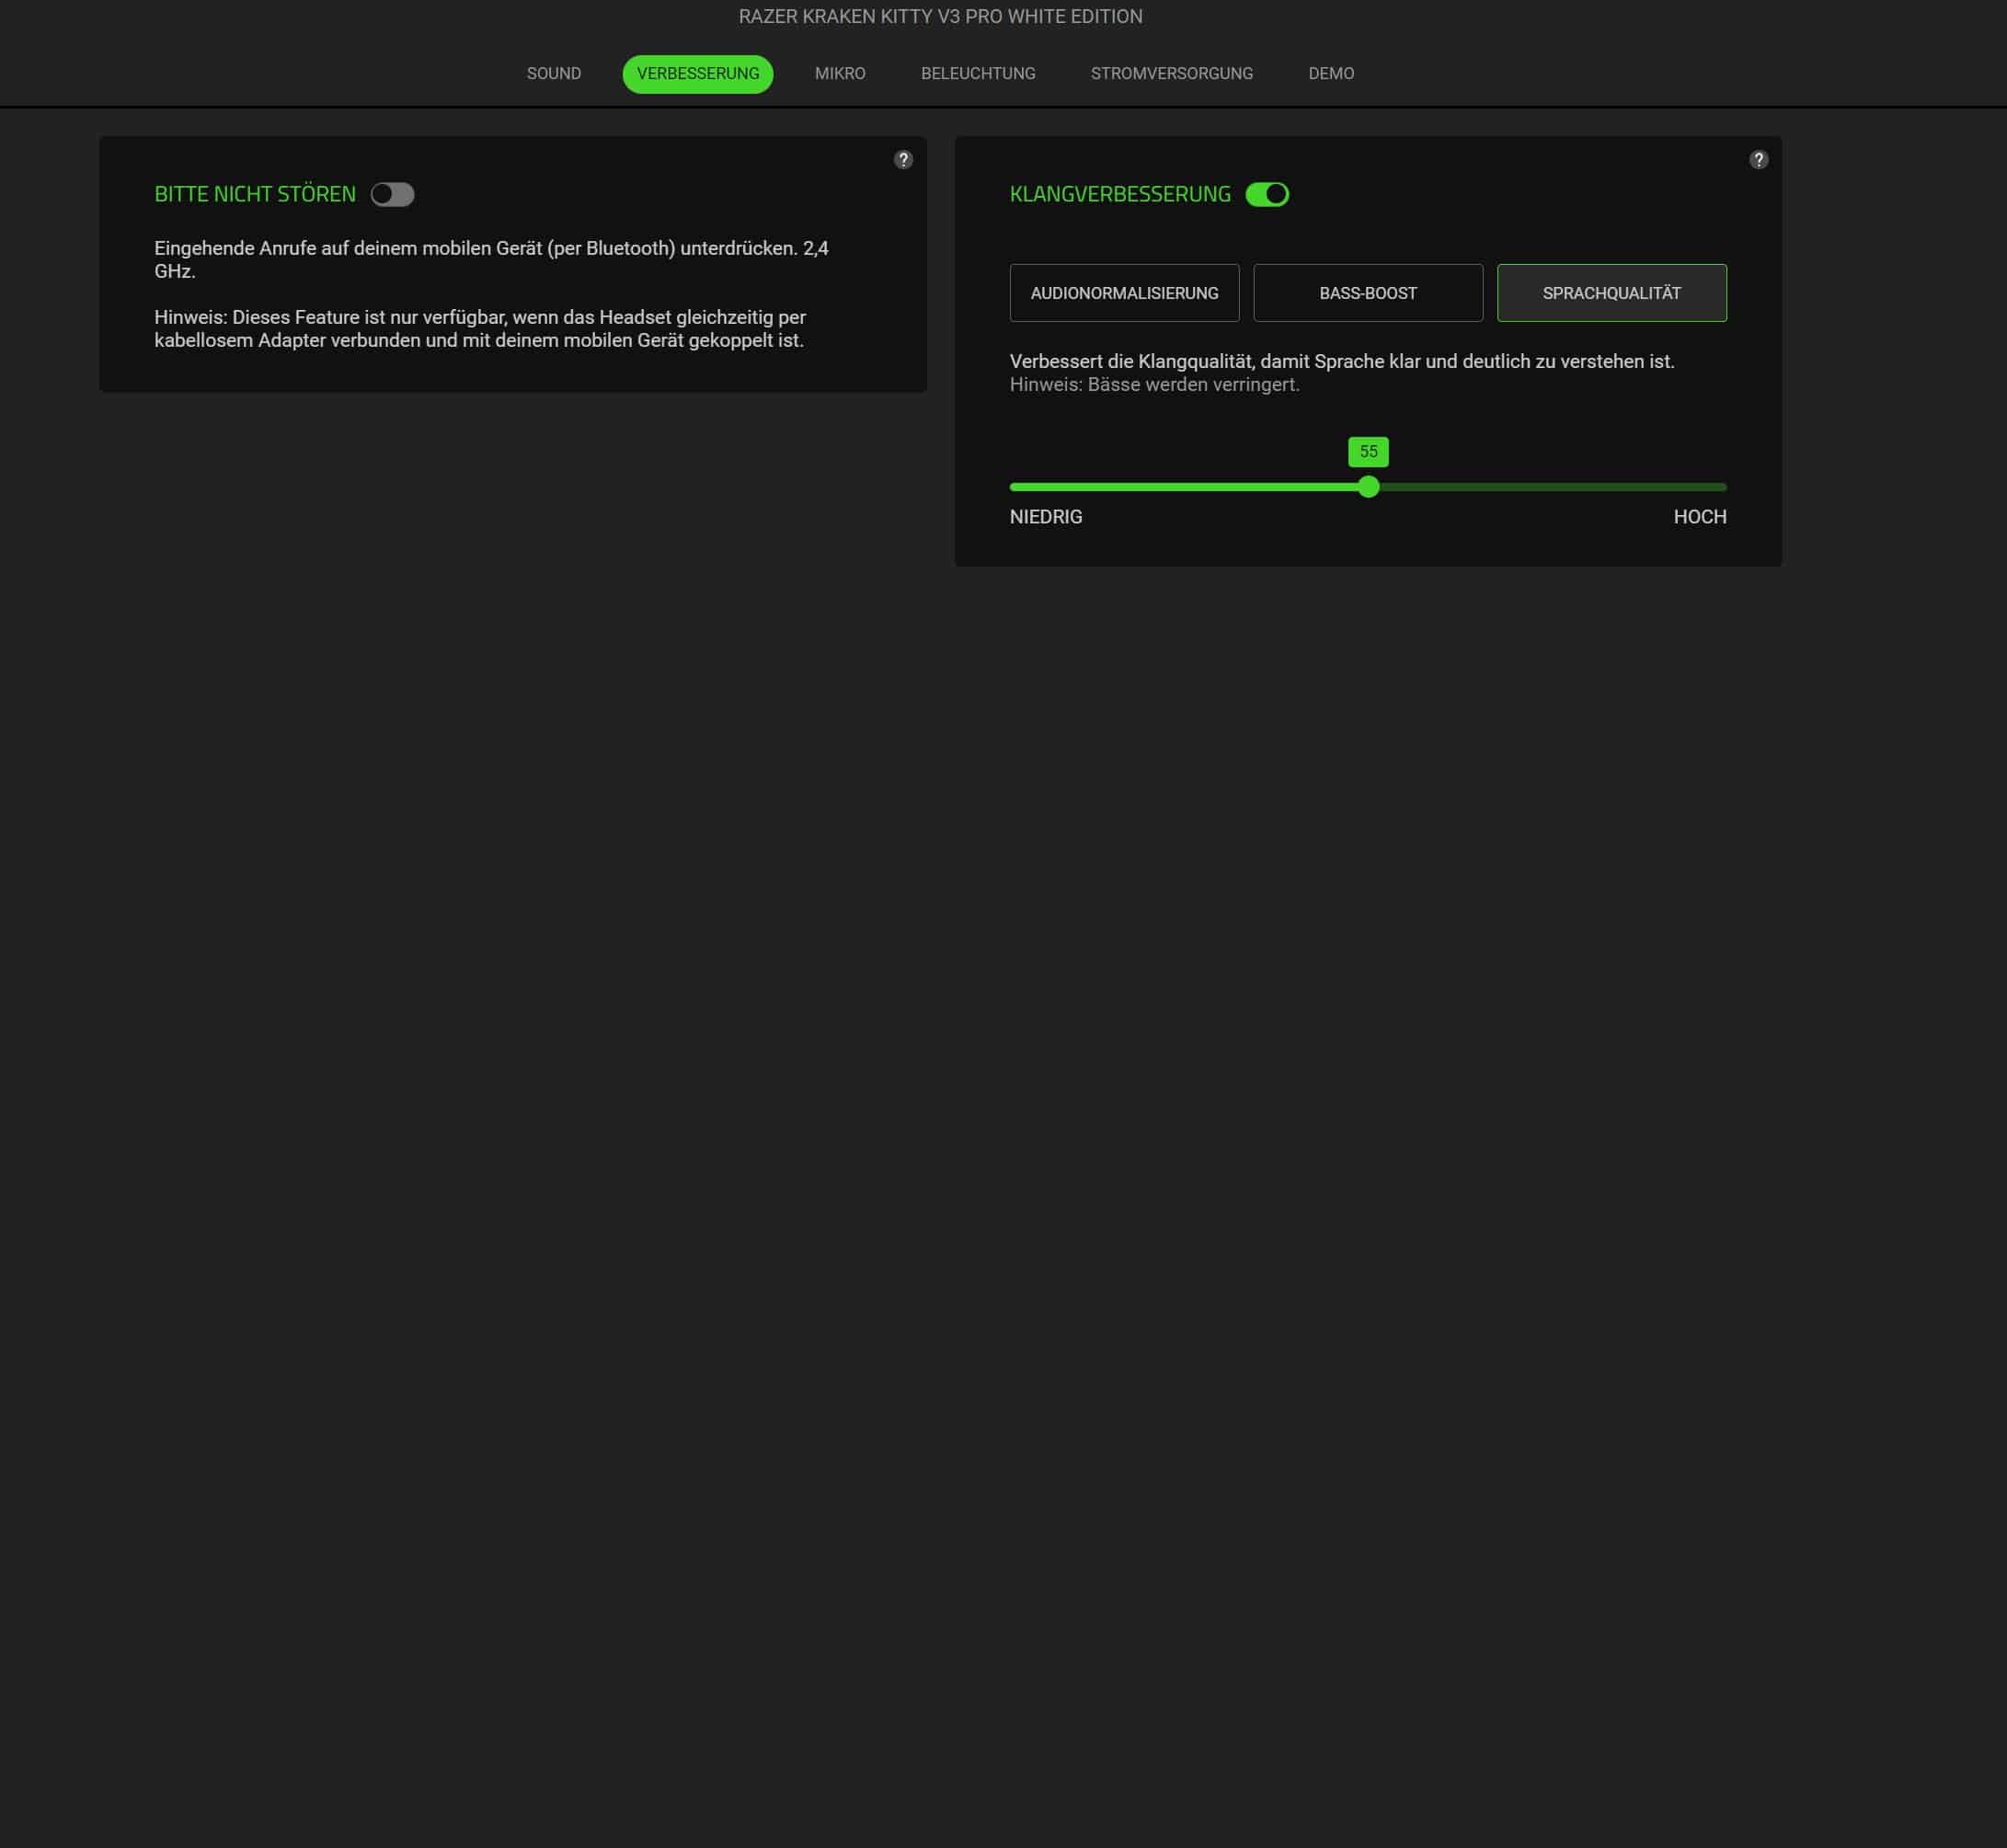Click the slider value bubble showing 55

1367,452
